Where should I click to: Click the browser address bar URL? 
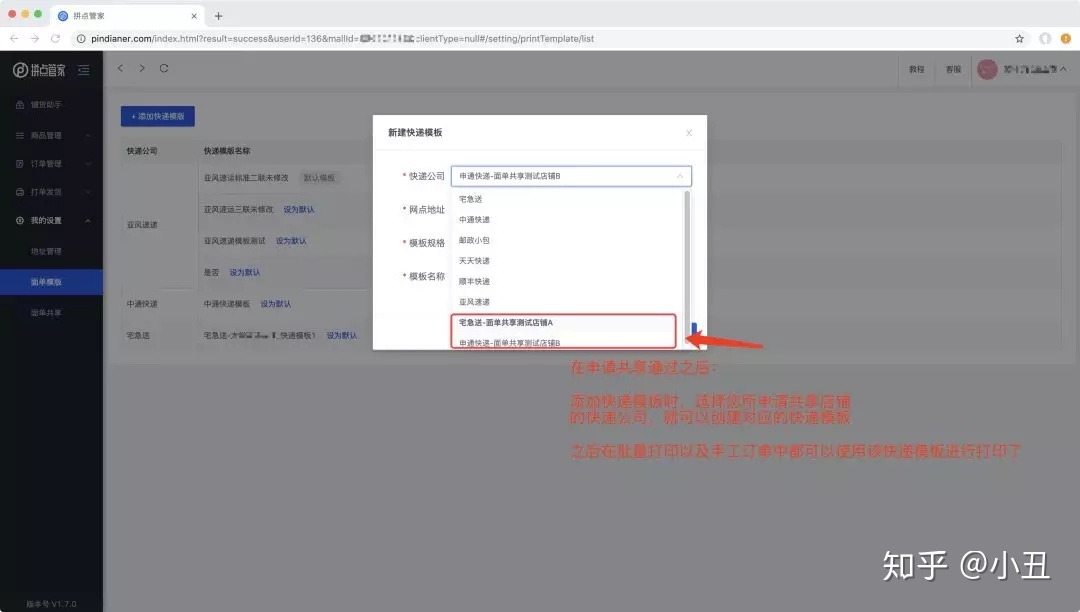tap(342, 39)
